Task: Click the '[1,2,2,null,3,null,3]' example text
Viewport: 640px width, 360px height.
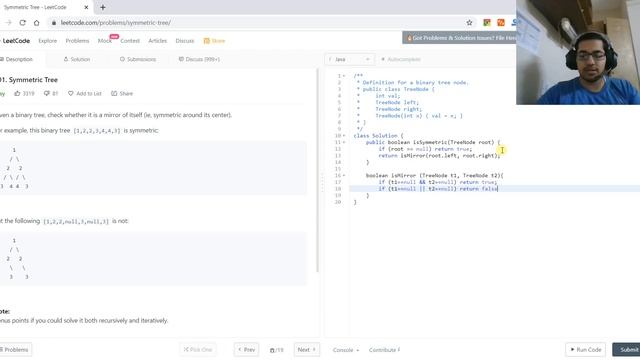Action: (76, 221)
